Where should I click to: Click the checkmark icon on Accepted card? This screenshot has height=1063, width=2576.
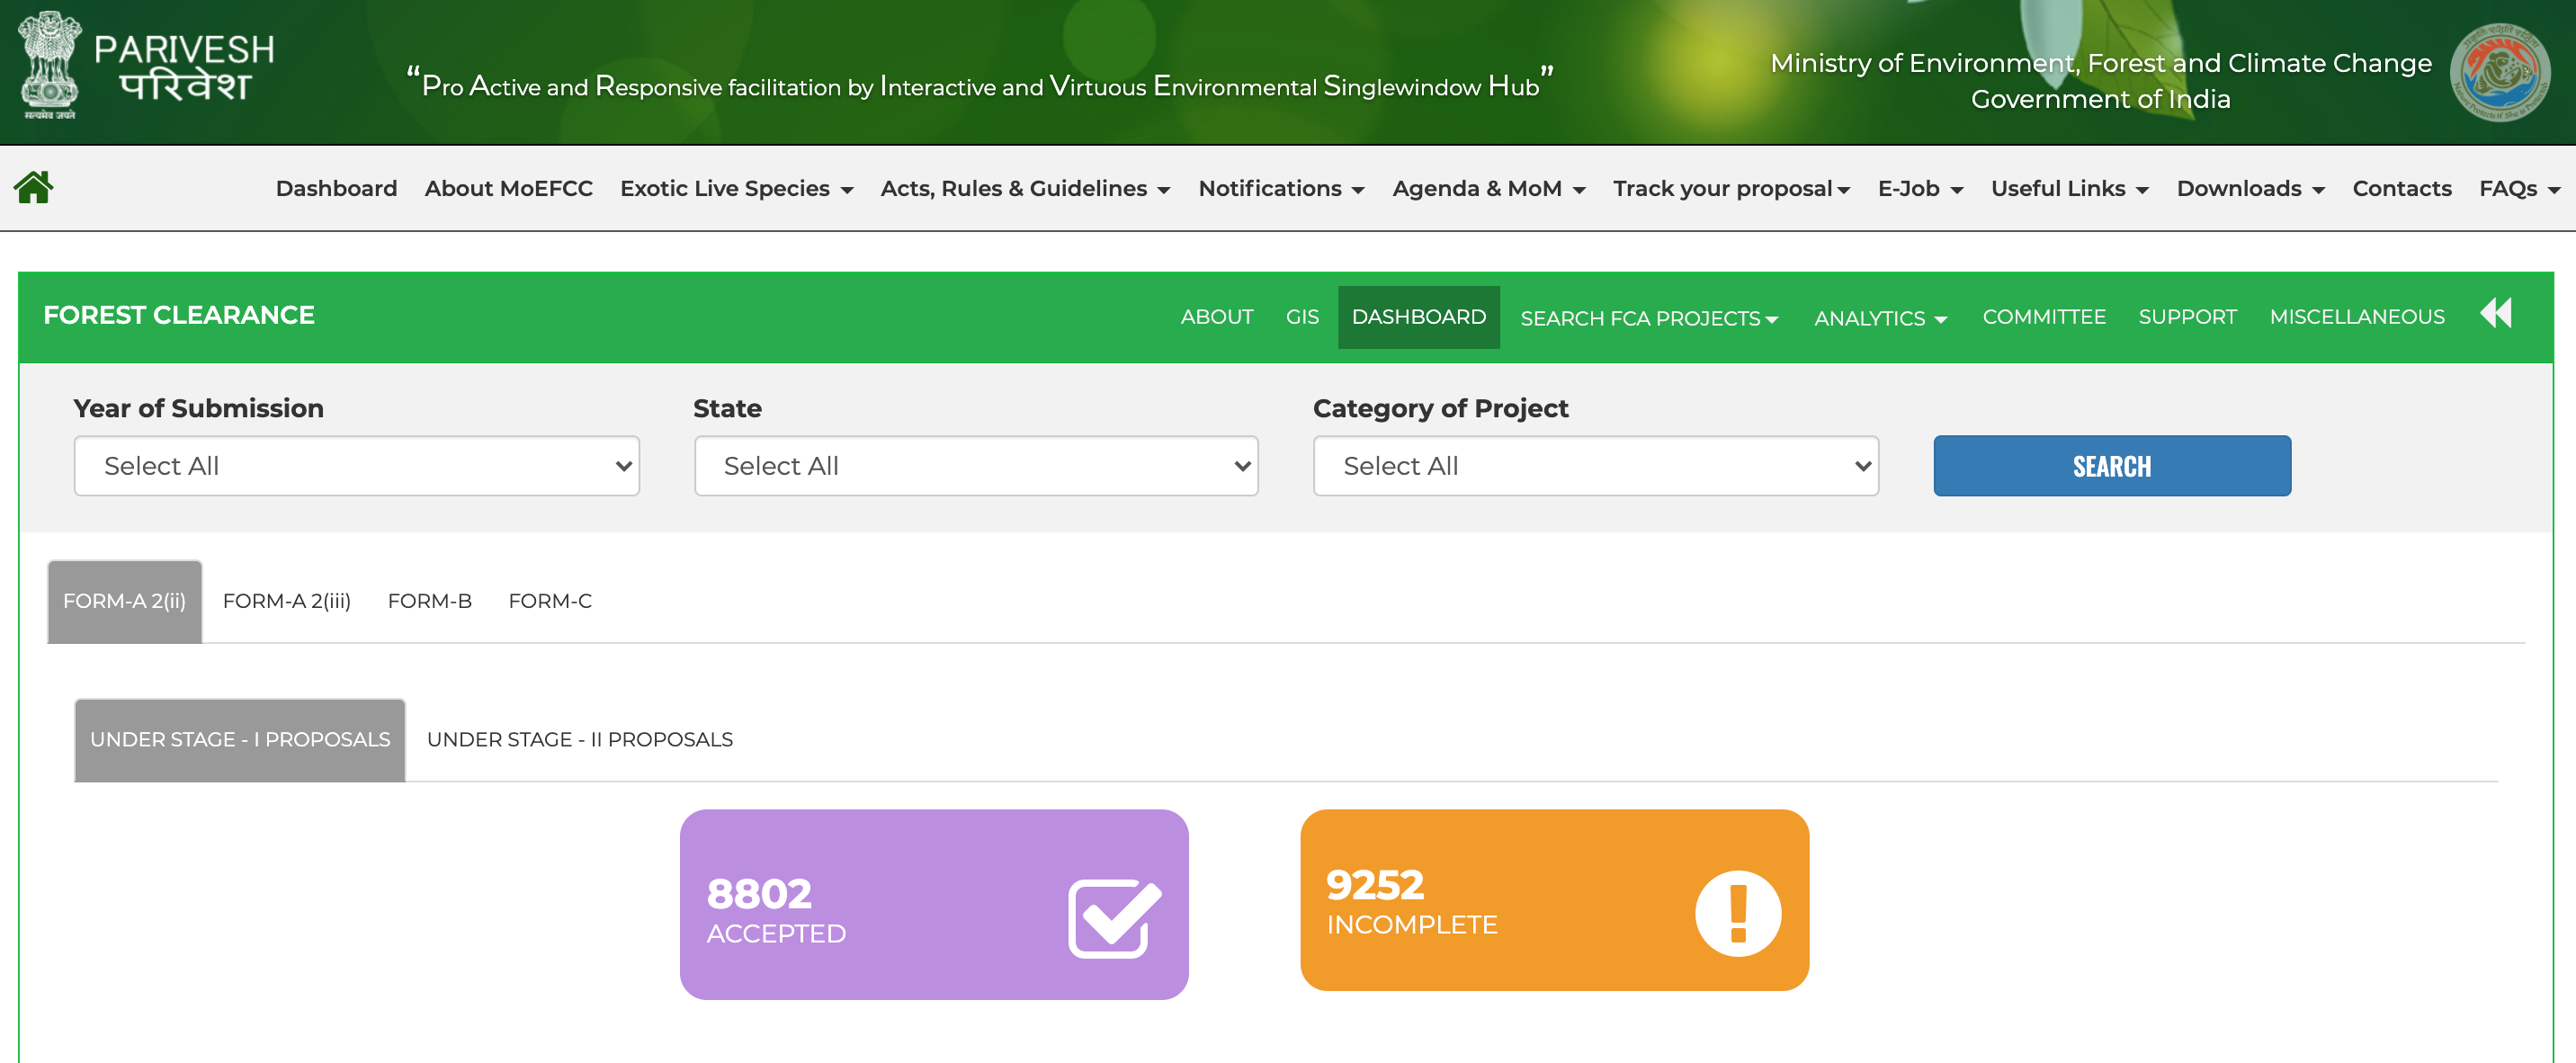[1113, 917]
